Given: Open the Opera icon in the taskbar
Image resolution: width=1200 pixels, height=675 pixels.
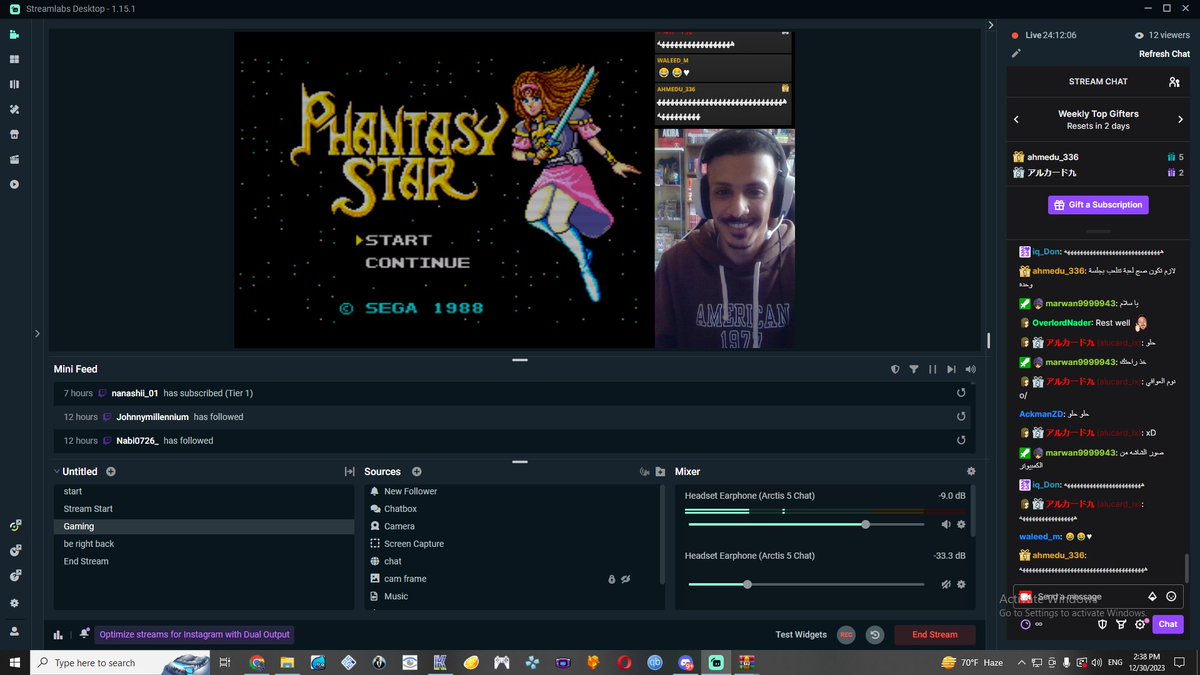Looking at the screenshot, I should click(x=624, y=663).
